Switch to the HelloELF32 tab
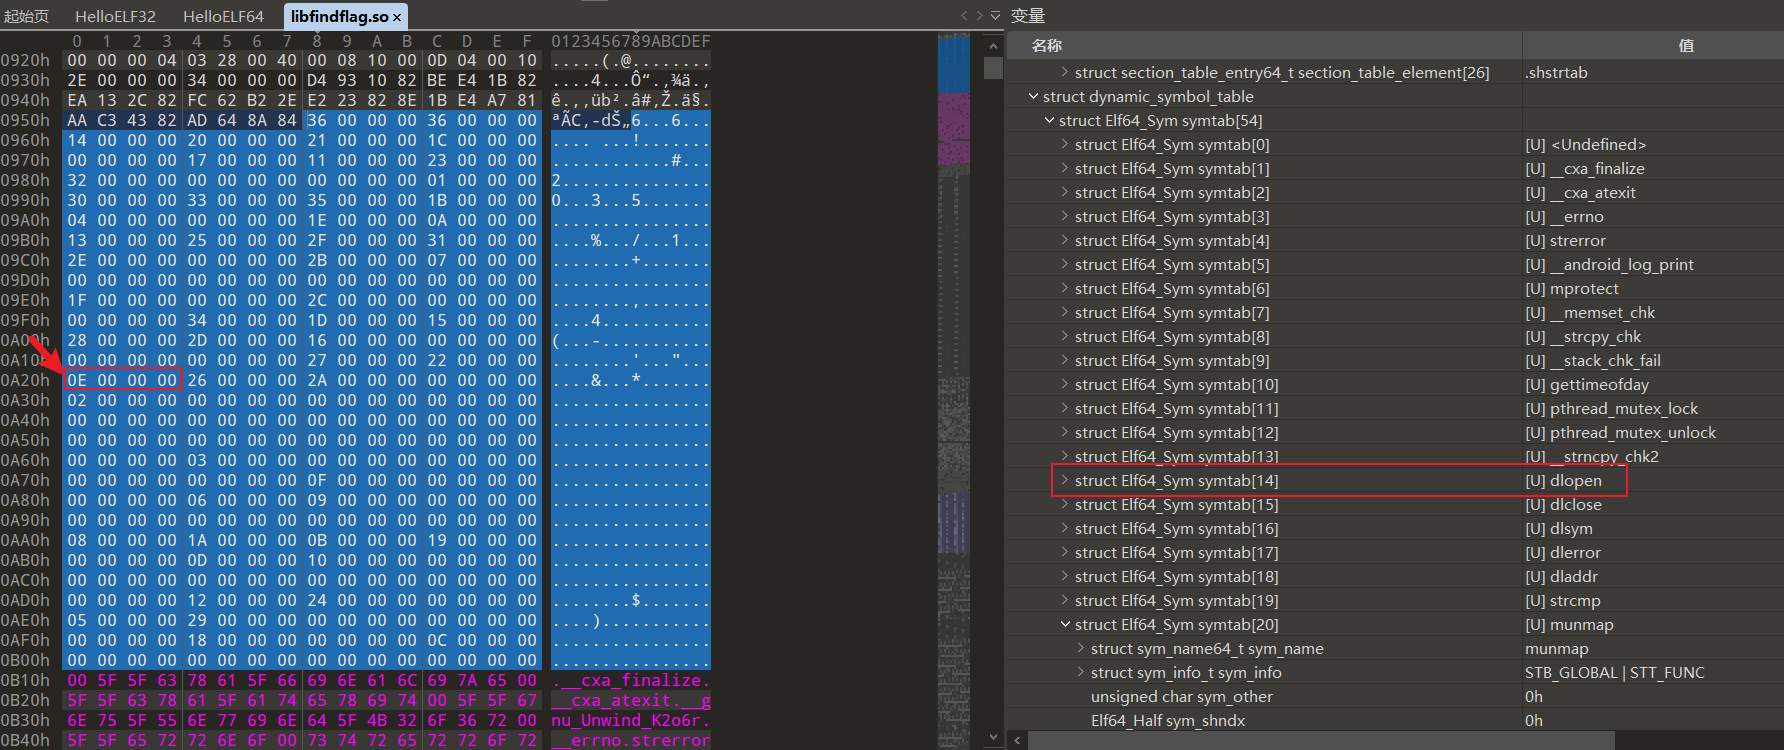Viewport: 1784px width, 750px height. pos(116,16)
